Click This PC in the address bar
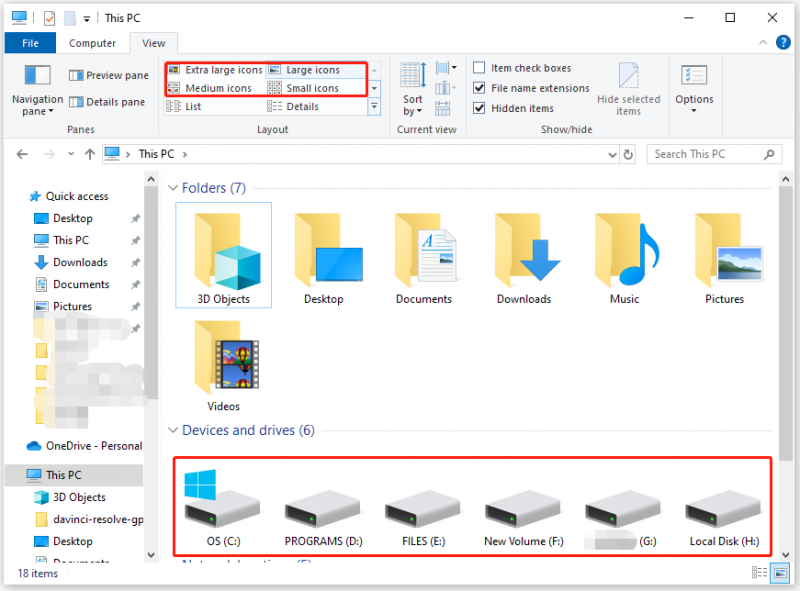 156,154
